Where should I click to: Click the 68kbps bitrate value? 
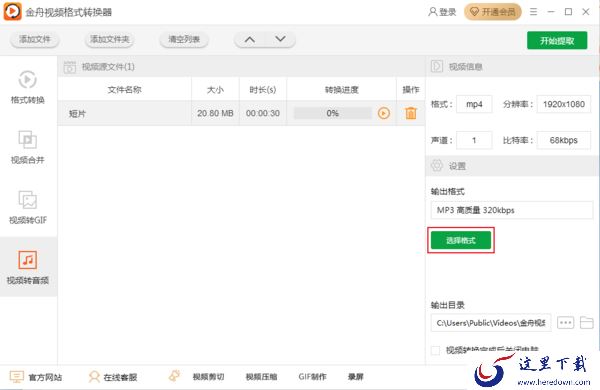coord(564,140)
